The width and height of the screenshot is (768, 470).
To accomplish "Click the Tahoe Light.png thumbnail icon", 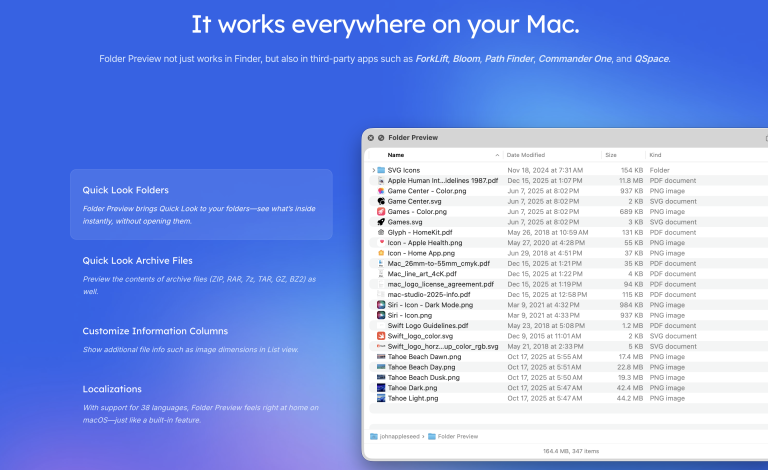I will (x=381, y=398).
